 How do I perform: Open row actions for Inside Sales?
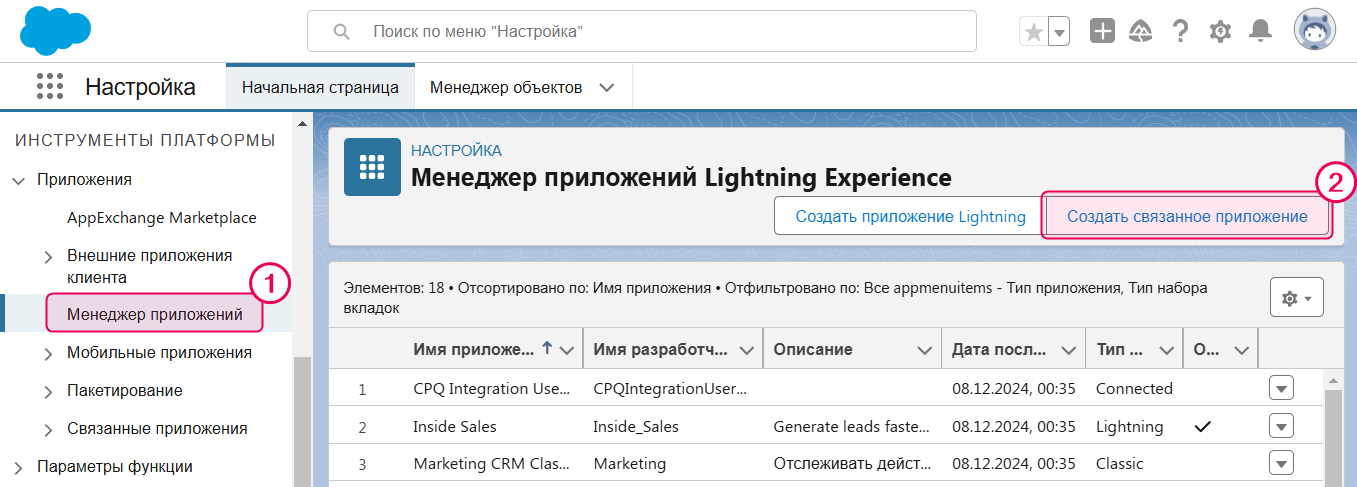(x=1281, y=426)
